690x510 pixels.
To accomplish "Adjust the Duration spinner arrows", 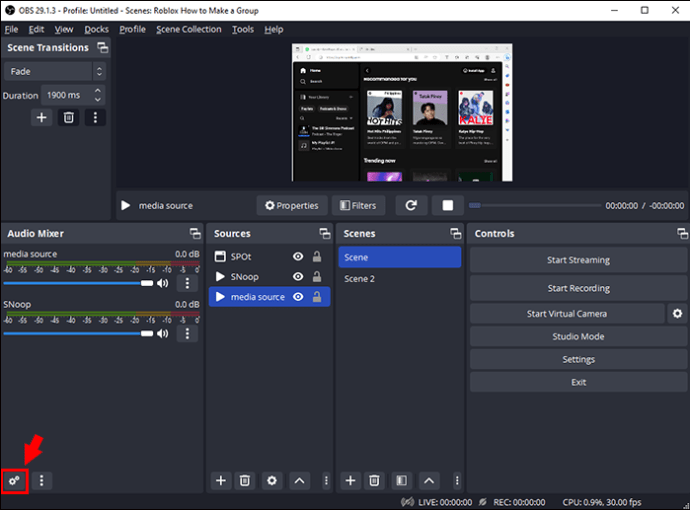I will pyautogui.click(x=98, y=95).
